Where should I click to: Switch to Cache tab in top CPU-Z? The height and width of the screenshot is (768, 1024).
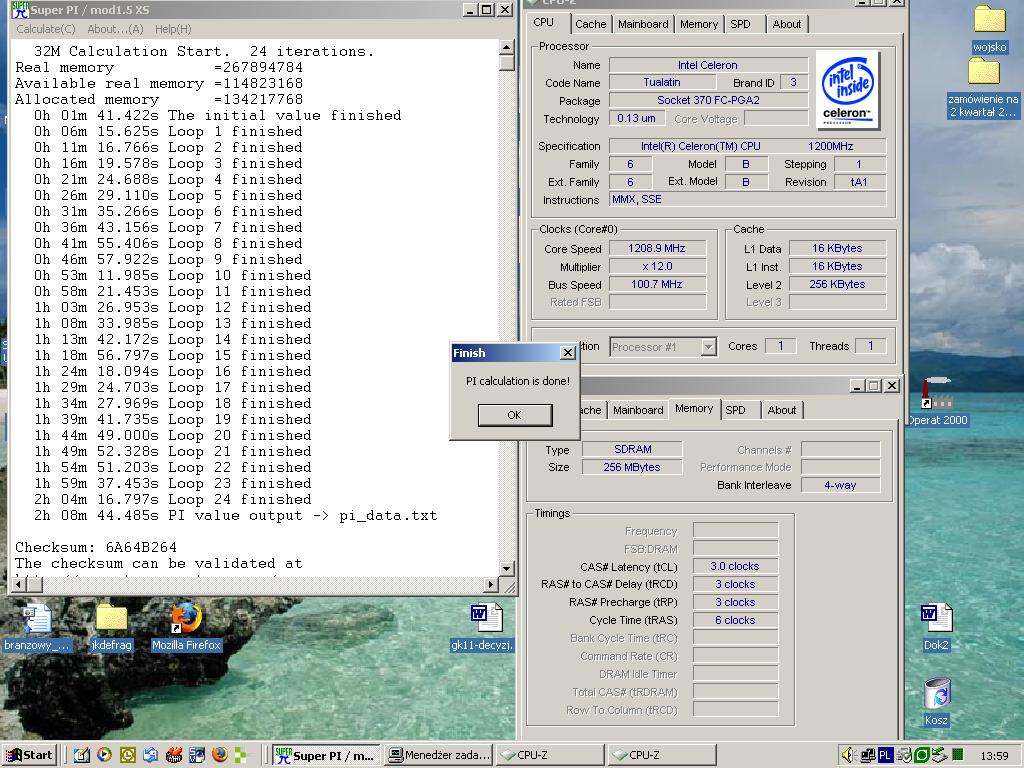point(590,24)
